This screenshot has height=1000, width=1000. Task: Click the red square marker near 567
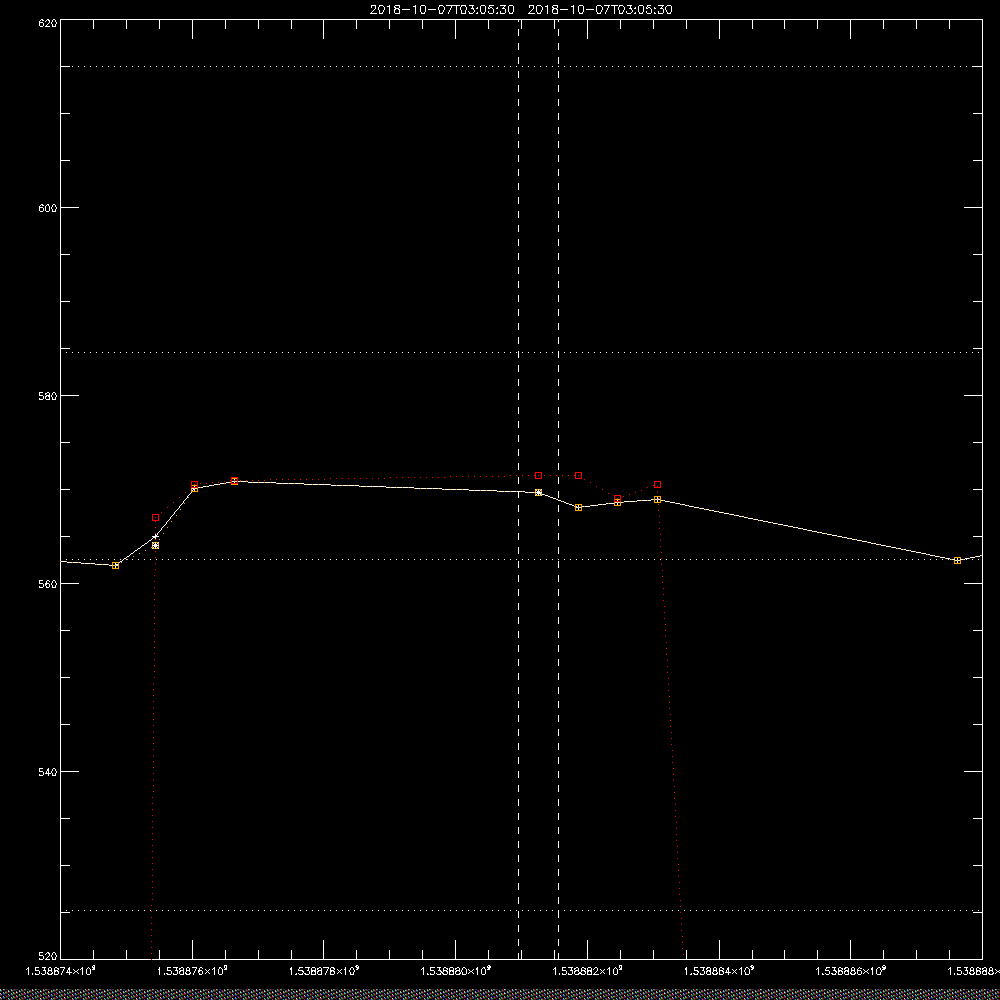point(156,517)
